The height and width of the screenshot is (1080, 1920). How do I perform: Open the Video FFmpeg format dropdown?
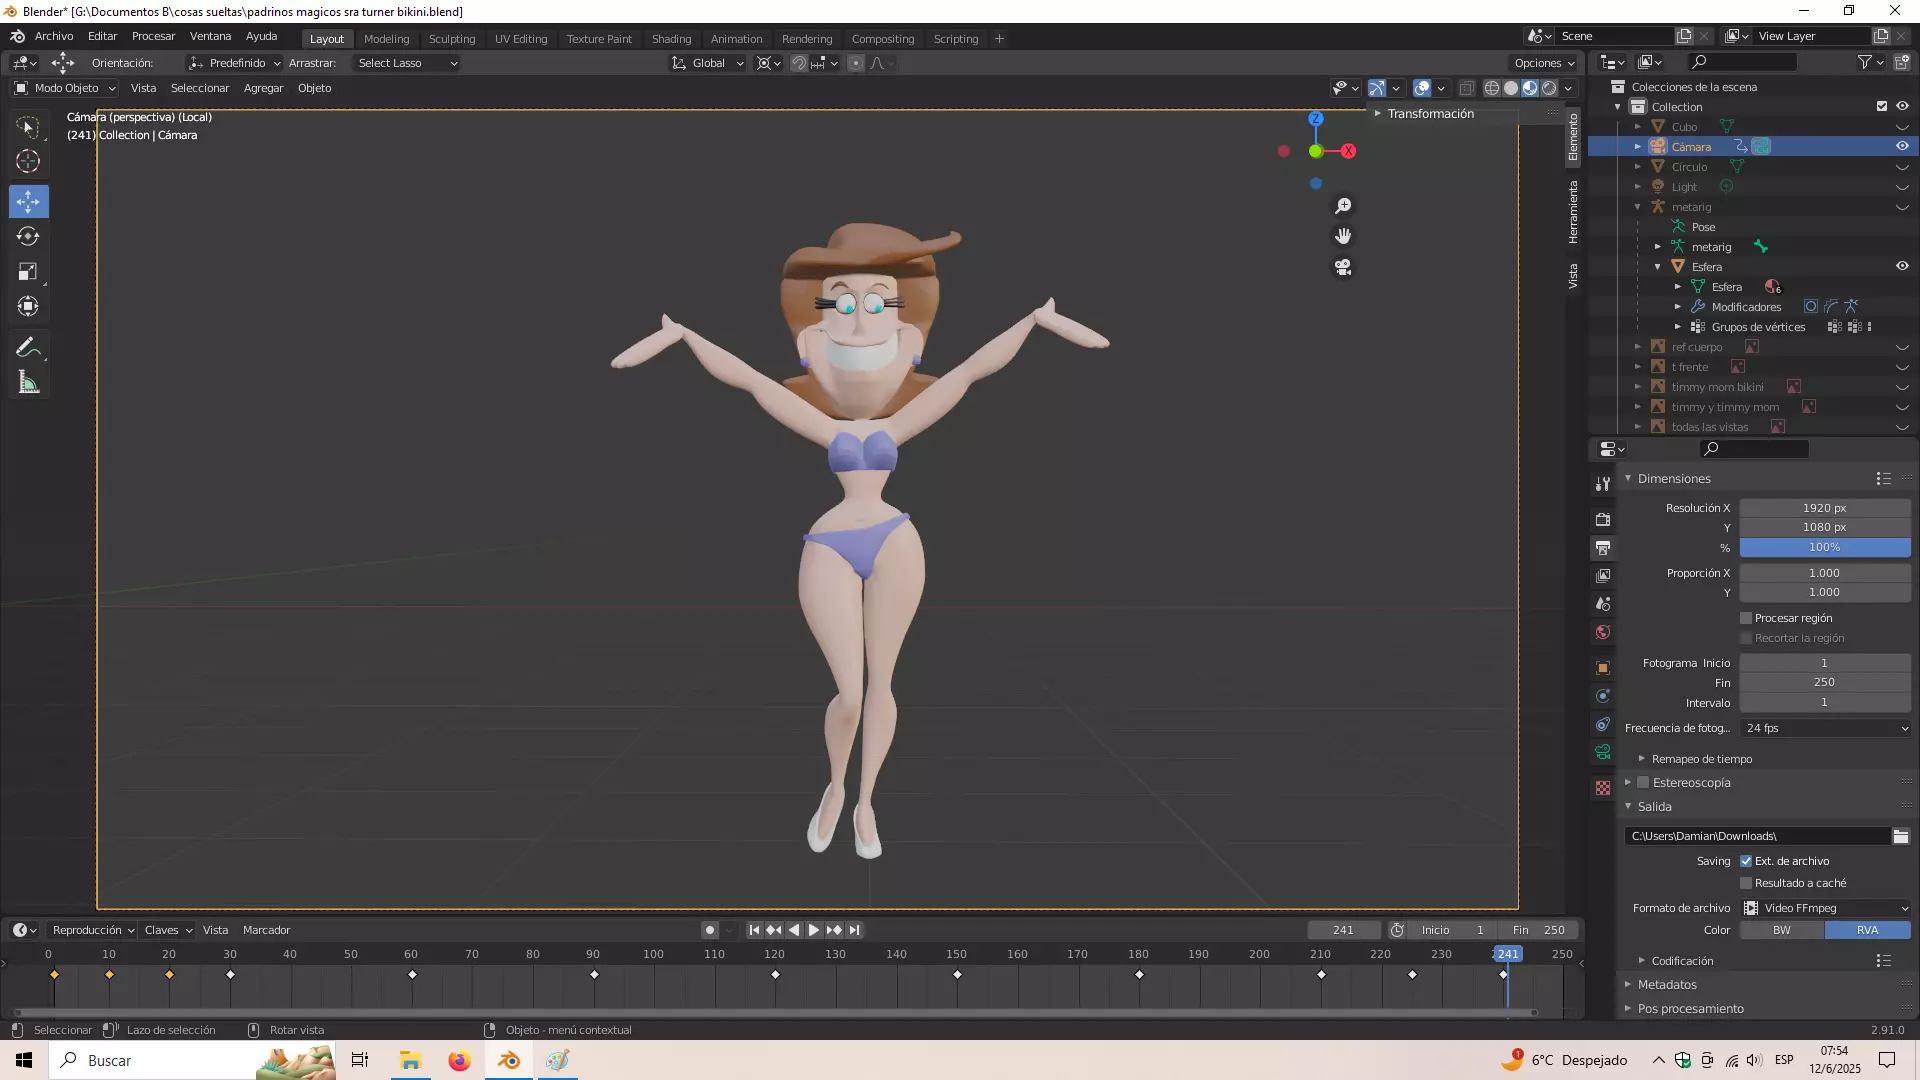1826,908
